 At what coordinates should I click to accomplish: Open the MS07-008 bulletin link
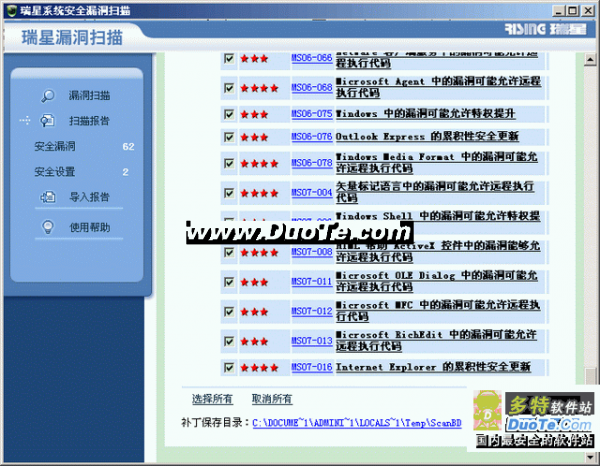(312, 252)
